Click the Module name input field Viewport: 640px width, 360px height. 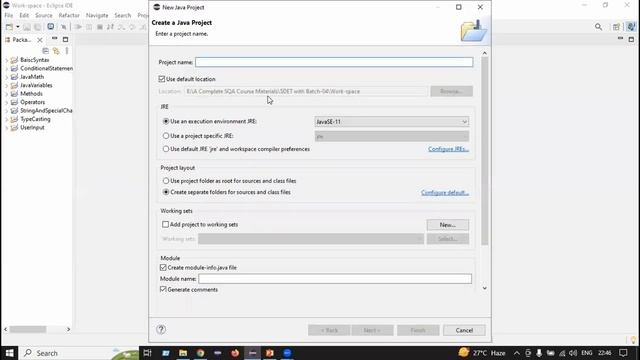[335, 279]
